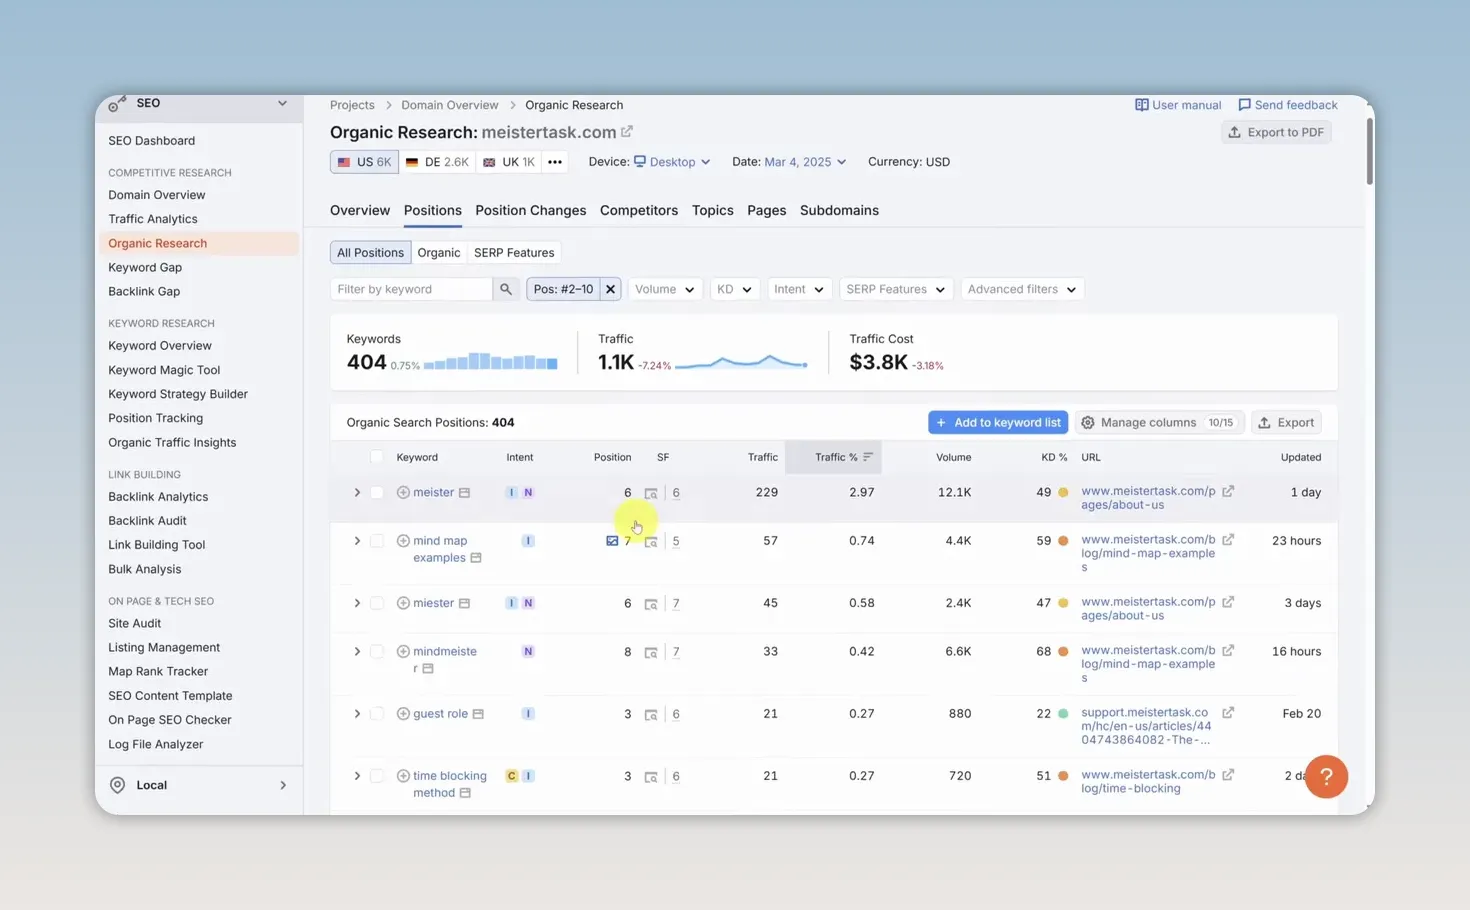Click keyword details icon after guest role

pos(478,714)
